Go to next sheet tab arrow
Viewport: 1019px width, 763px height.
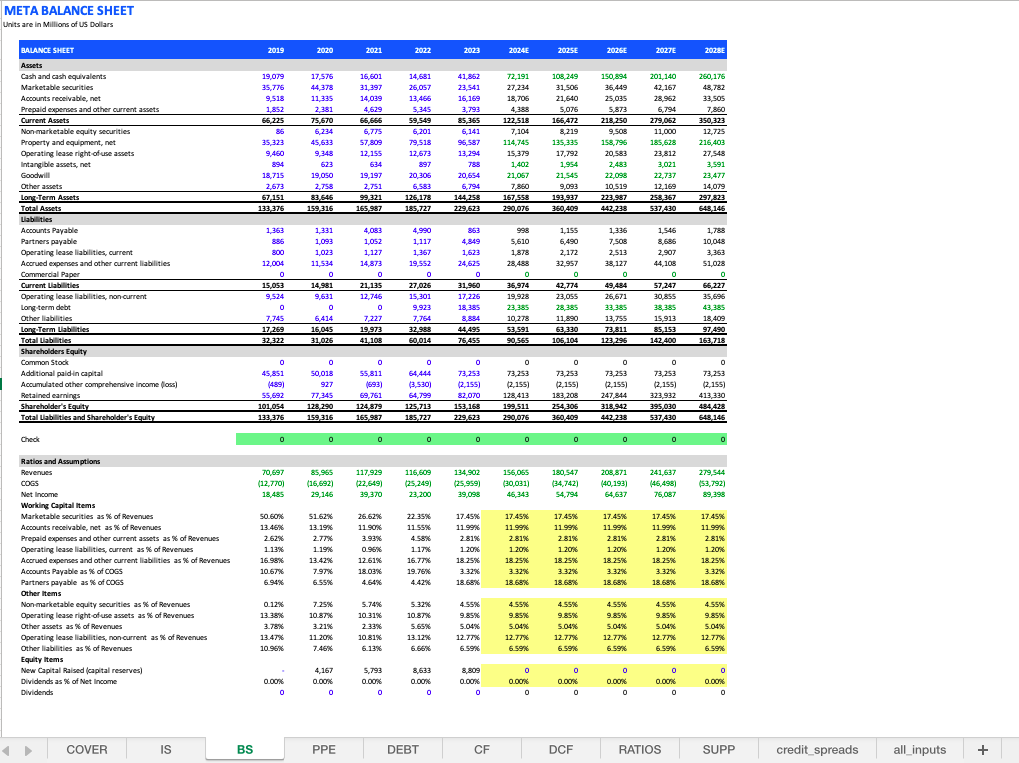click(28, 751)
